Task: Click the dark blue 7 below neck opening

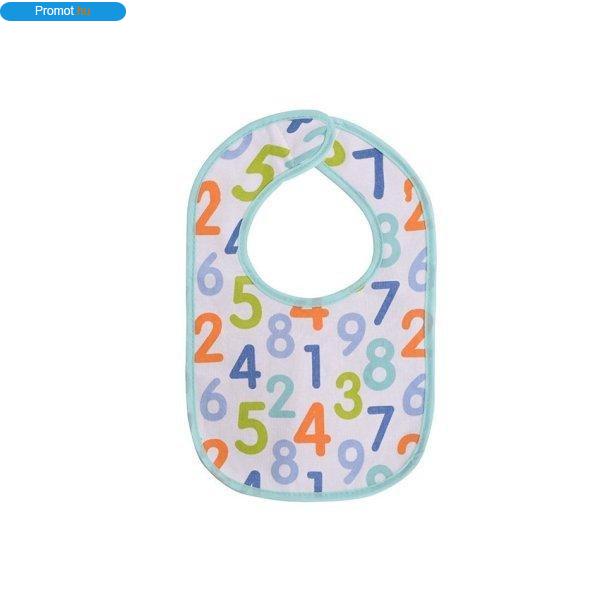Action: [x=385, y=302]
